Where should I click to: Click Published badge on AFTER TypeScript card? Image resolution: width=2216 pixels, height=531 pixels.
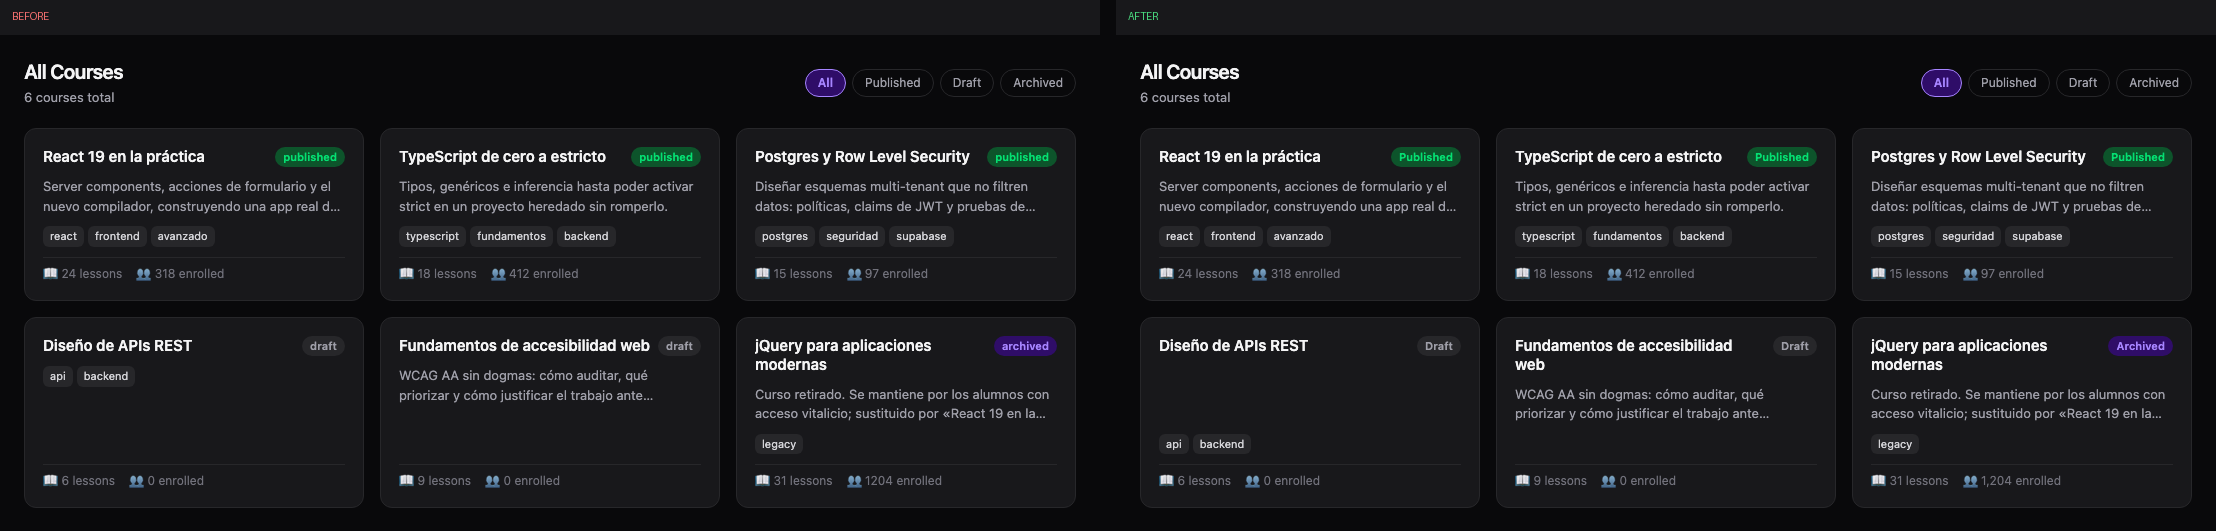click(x=1782, y=157)
